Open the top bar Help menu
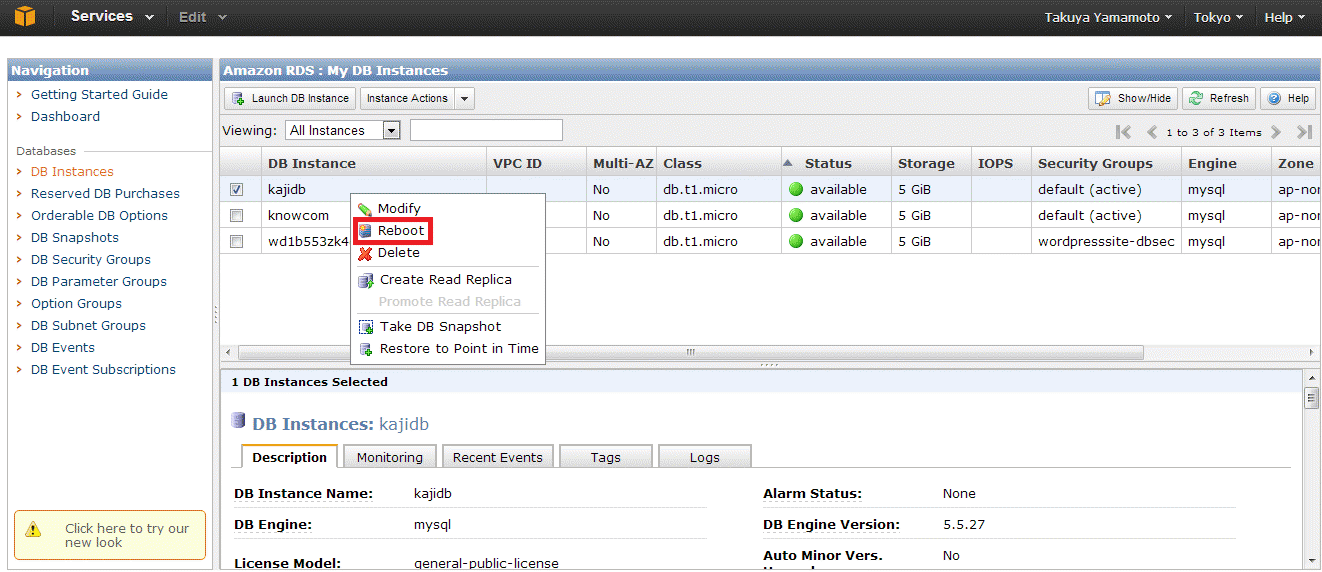 1284,17
